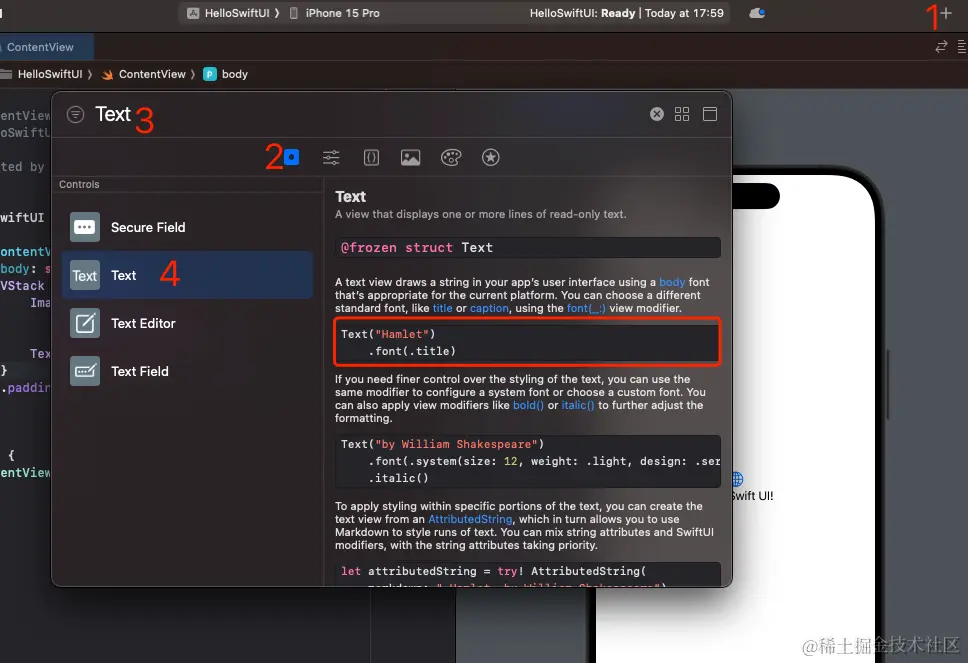Switch to the Images library tab
The image size is (968, 663).
coord(411,157)
